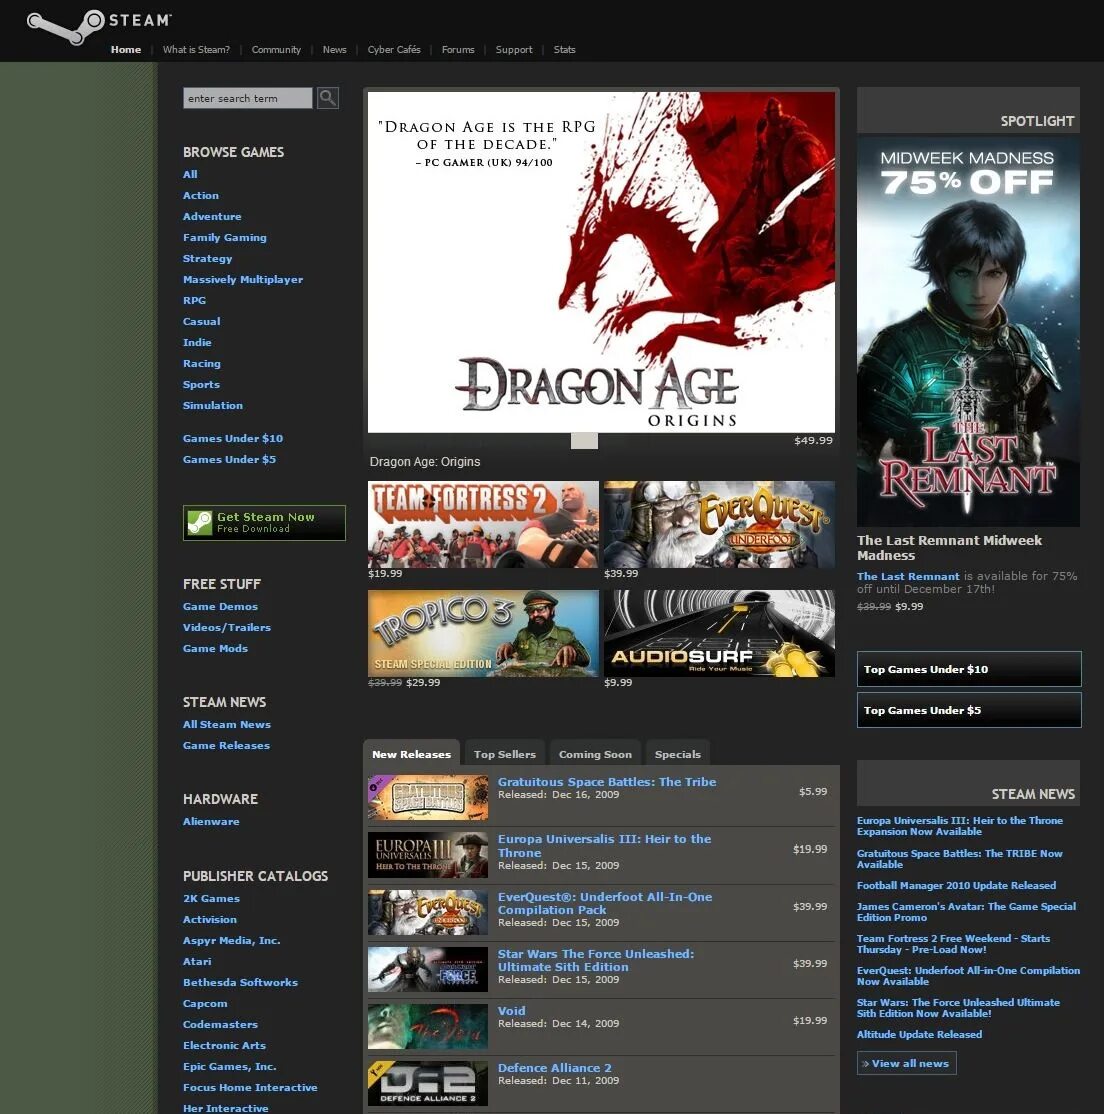Open All Steam News sidebar link

coord(226,724)
